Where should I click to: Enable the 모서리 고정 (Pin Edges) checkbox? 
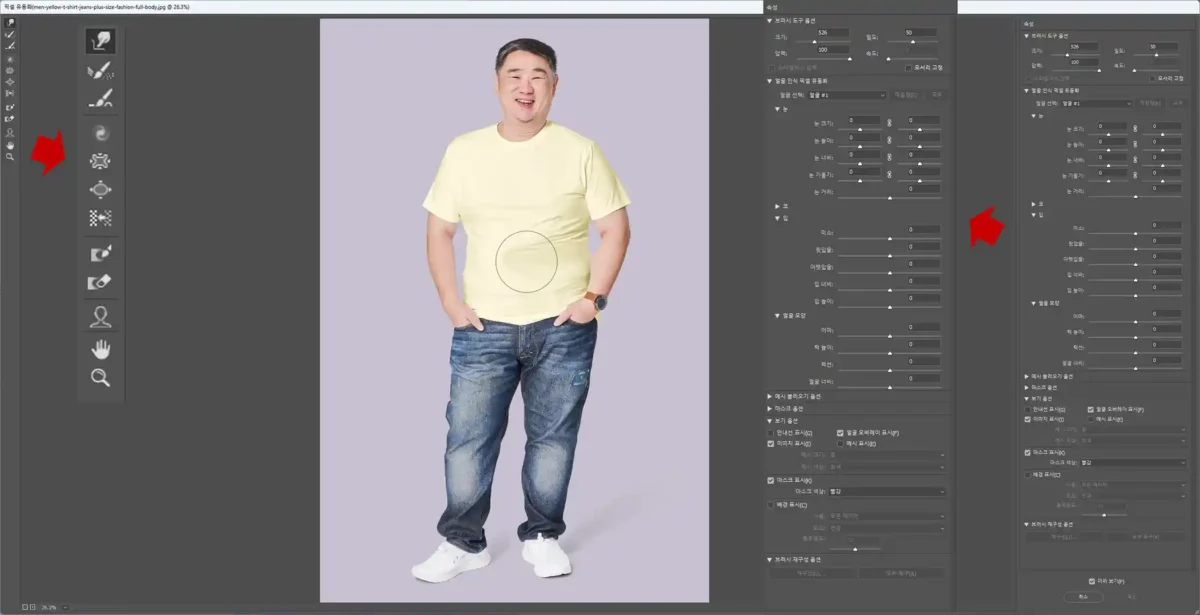(908, 68)
